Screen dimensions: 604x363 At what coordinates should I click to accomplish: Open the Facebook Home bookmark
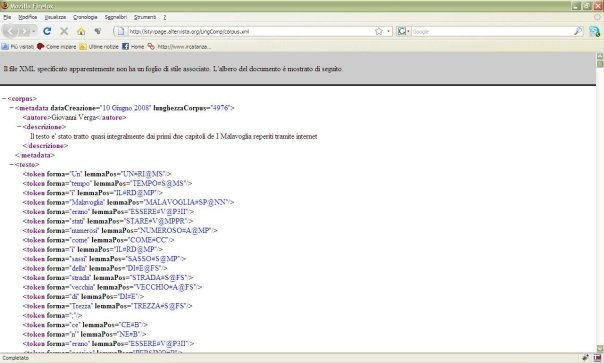(133, 47)
